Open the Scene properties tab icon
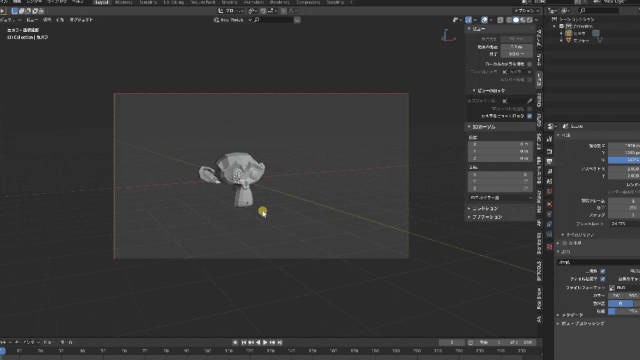The image size is (640, 360). (549, 182)
